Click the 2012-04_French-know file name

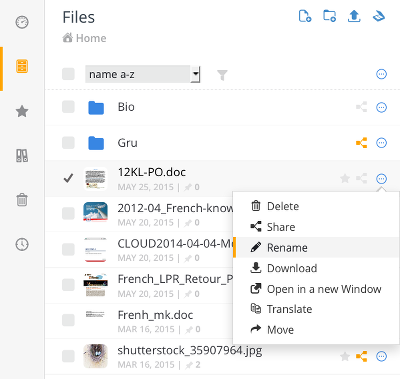pyautogui.click(x=175, y=208)
